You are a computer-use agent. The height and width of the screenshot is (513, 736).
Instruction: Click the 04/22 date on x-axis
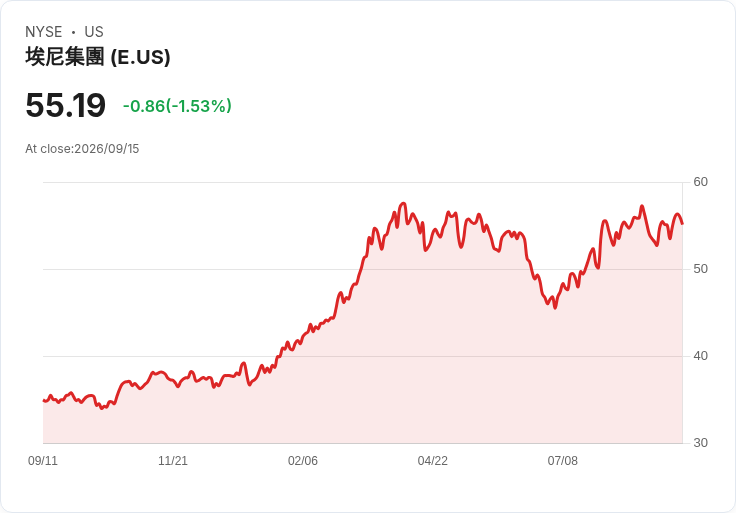pos(433,461)
